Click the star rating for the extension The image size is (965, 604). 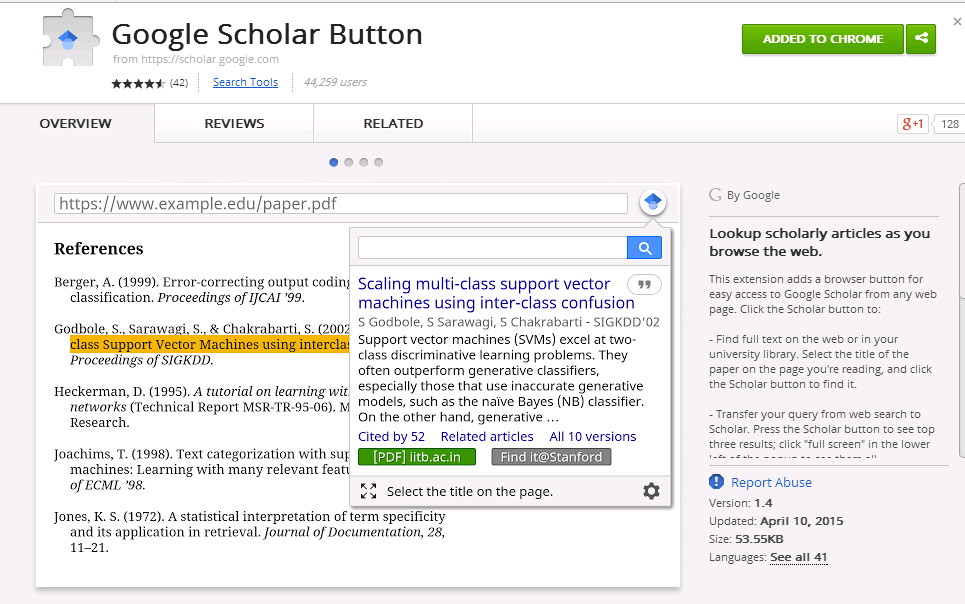click(x=138, y=83)
